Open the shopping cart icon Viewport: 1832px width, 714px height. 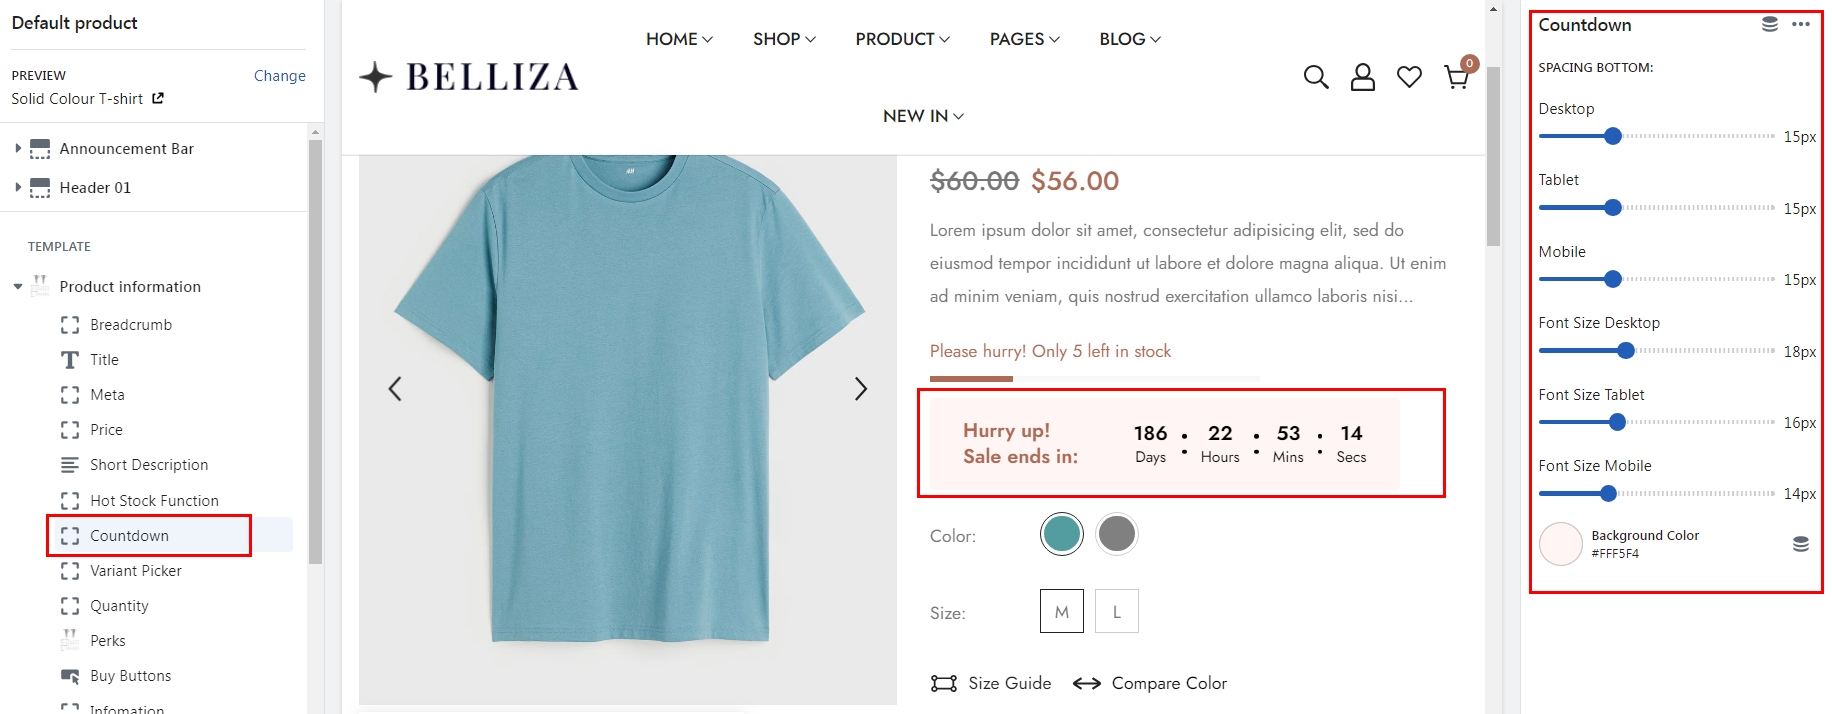(x=1456, y=77)
